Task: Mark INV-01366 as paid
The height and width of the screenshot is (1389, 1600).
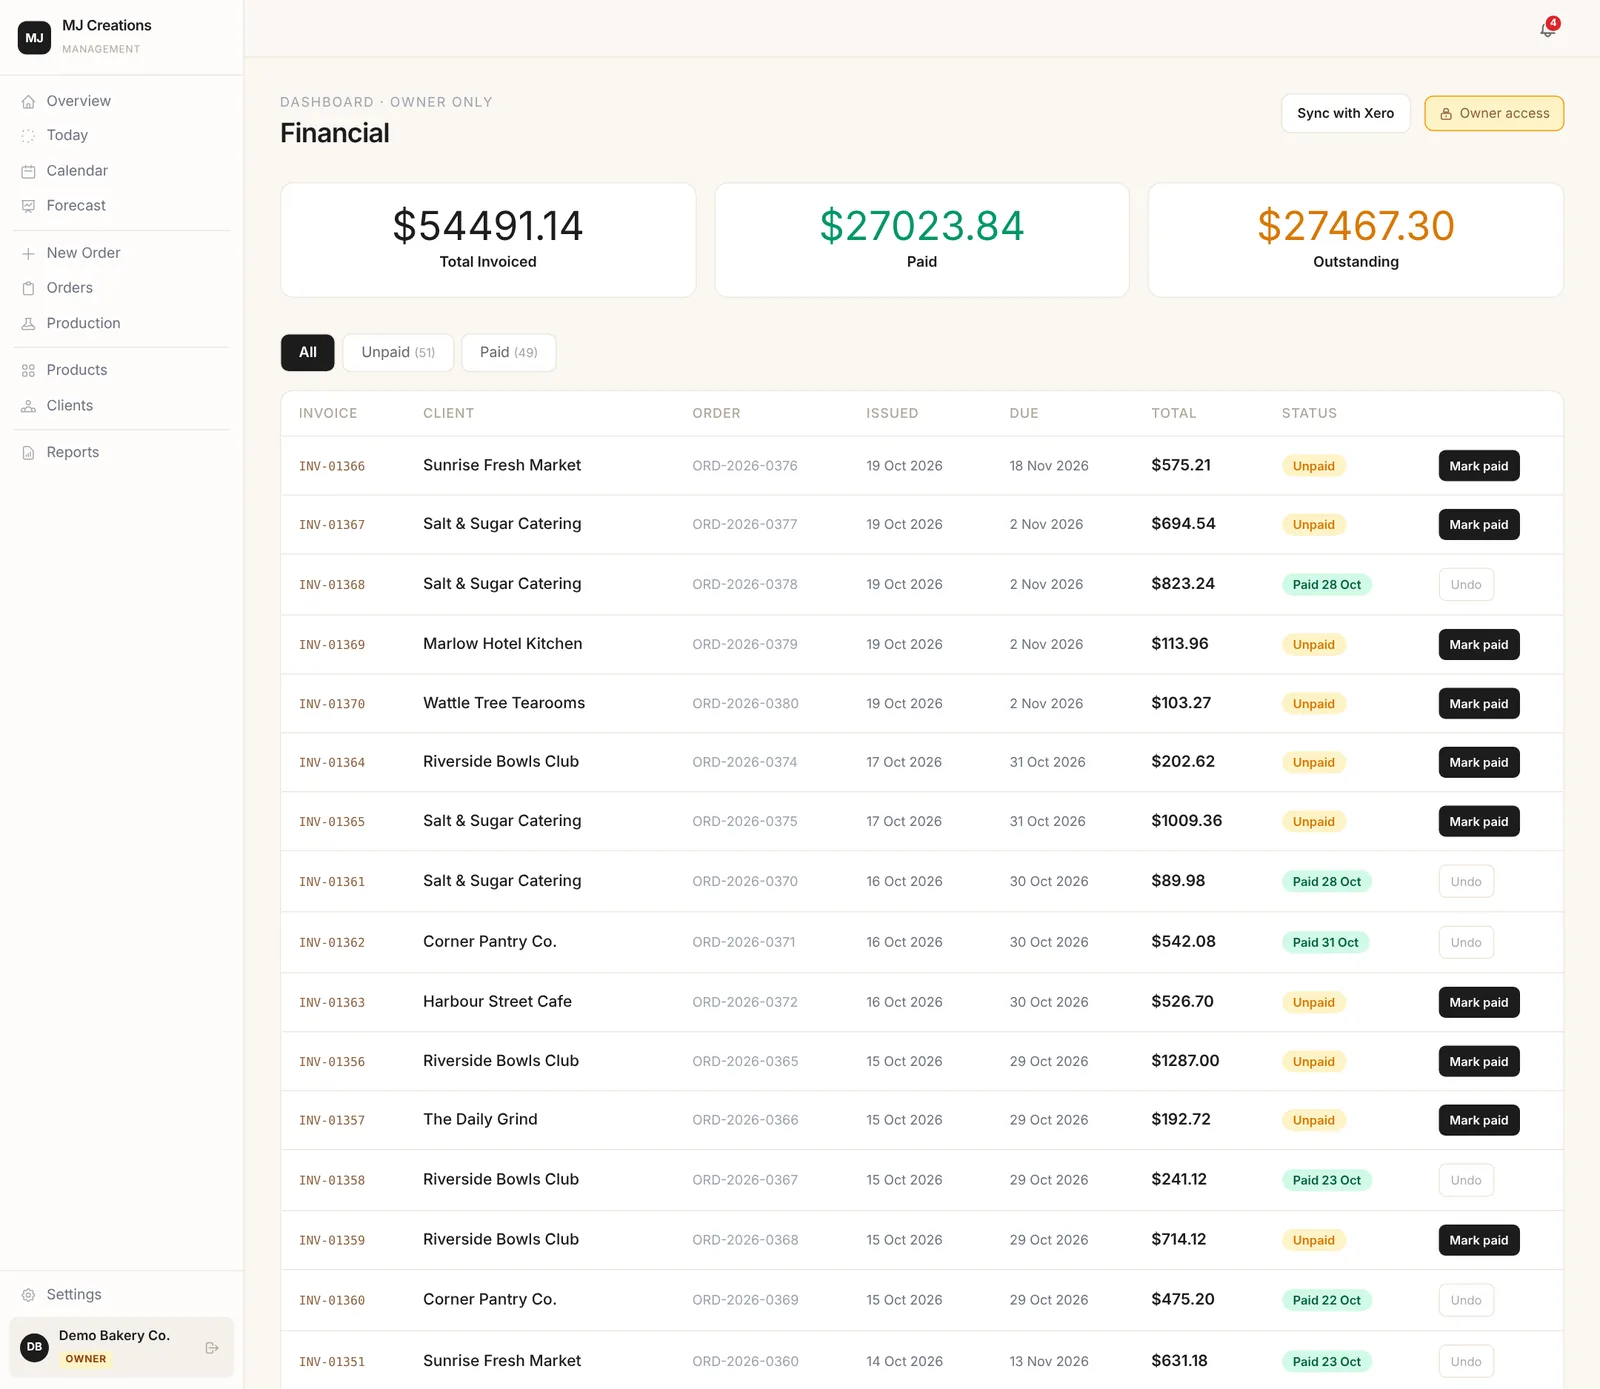Action: click(1479, 466)
